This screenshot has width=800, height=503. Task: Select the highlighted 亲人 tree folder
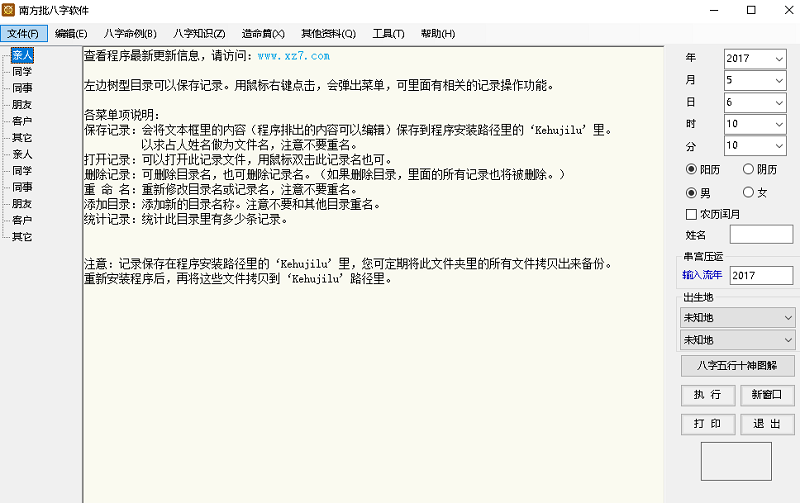pyautogui.click(x=22, y=55)
